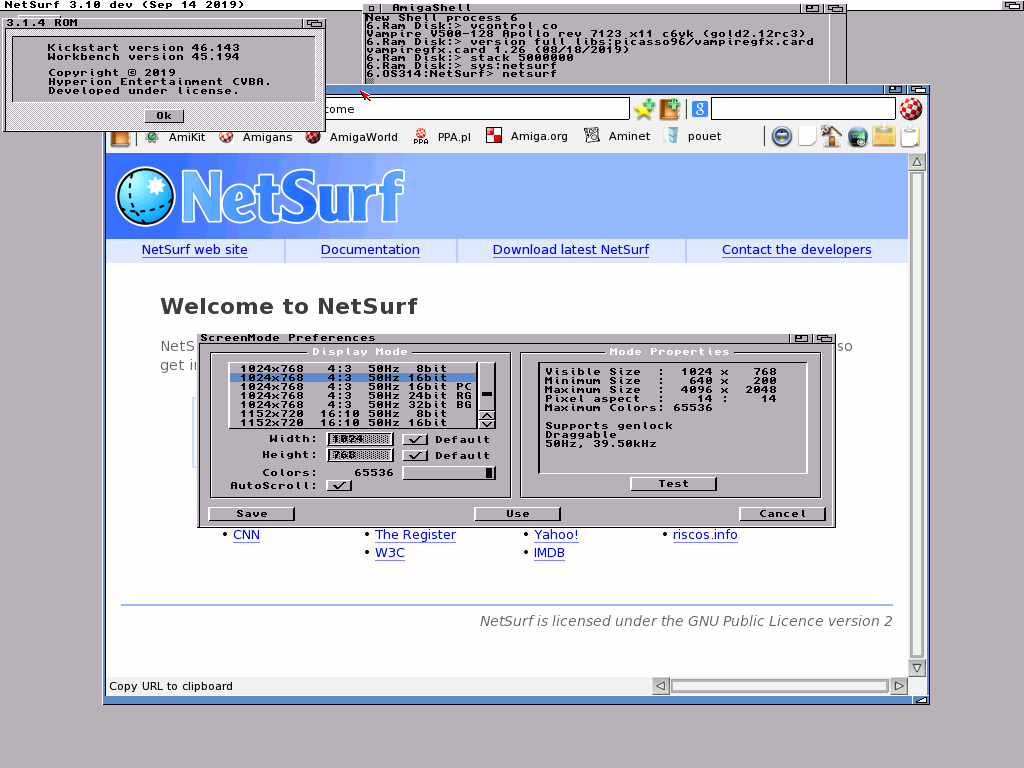Image resolution: width=1024 pixels, height=768 pixels.
Task: Select 1024x768 50Hz 8bit display mode
Action: 353,368
